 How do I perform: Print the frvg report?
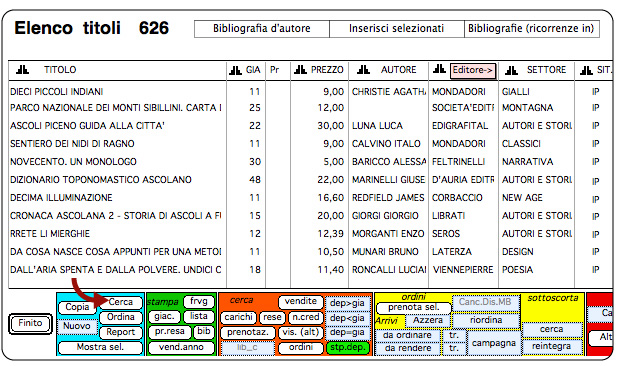tap(199, 301)
